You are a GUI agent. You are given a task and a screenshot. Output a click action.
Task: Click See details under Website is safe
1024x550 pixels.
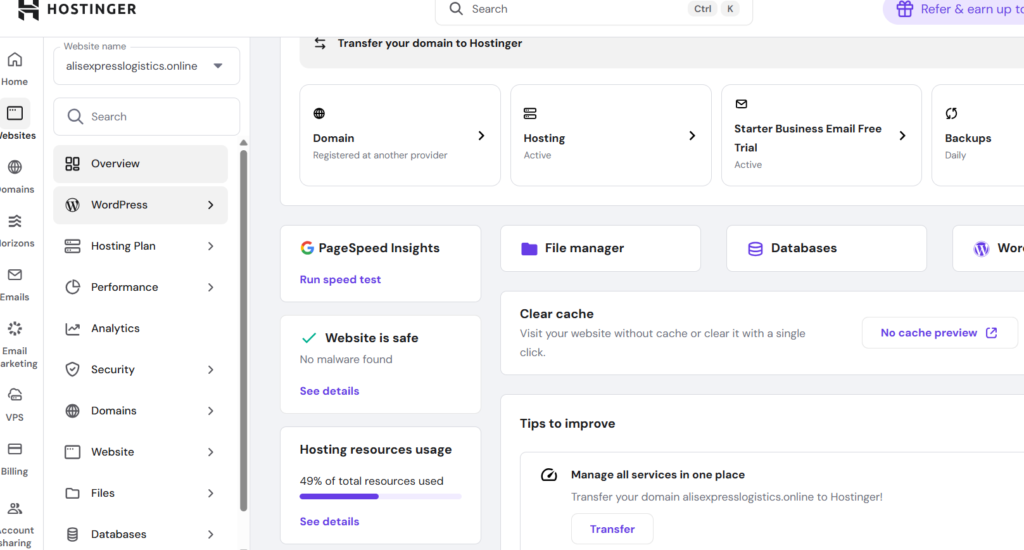pos(329,391)
